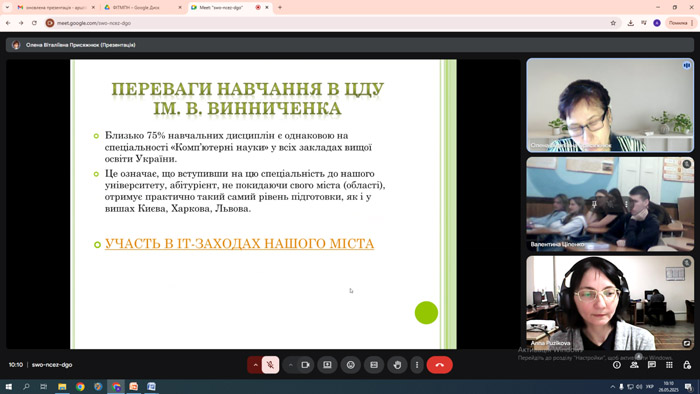
Task: Switch to the Gmail tab
Action: tap(55, 8)
